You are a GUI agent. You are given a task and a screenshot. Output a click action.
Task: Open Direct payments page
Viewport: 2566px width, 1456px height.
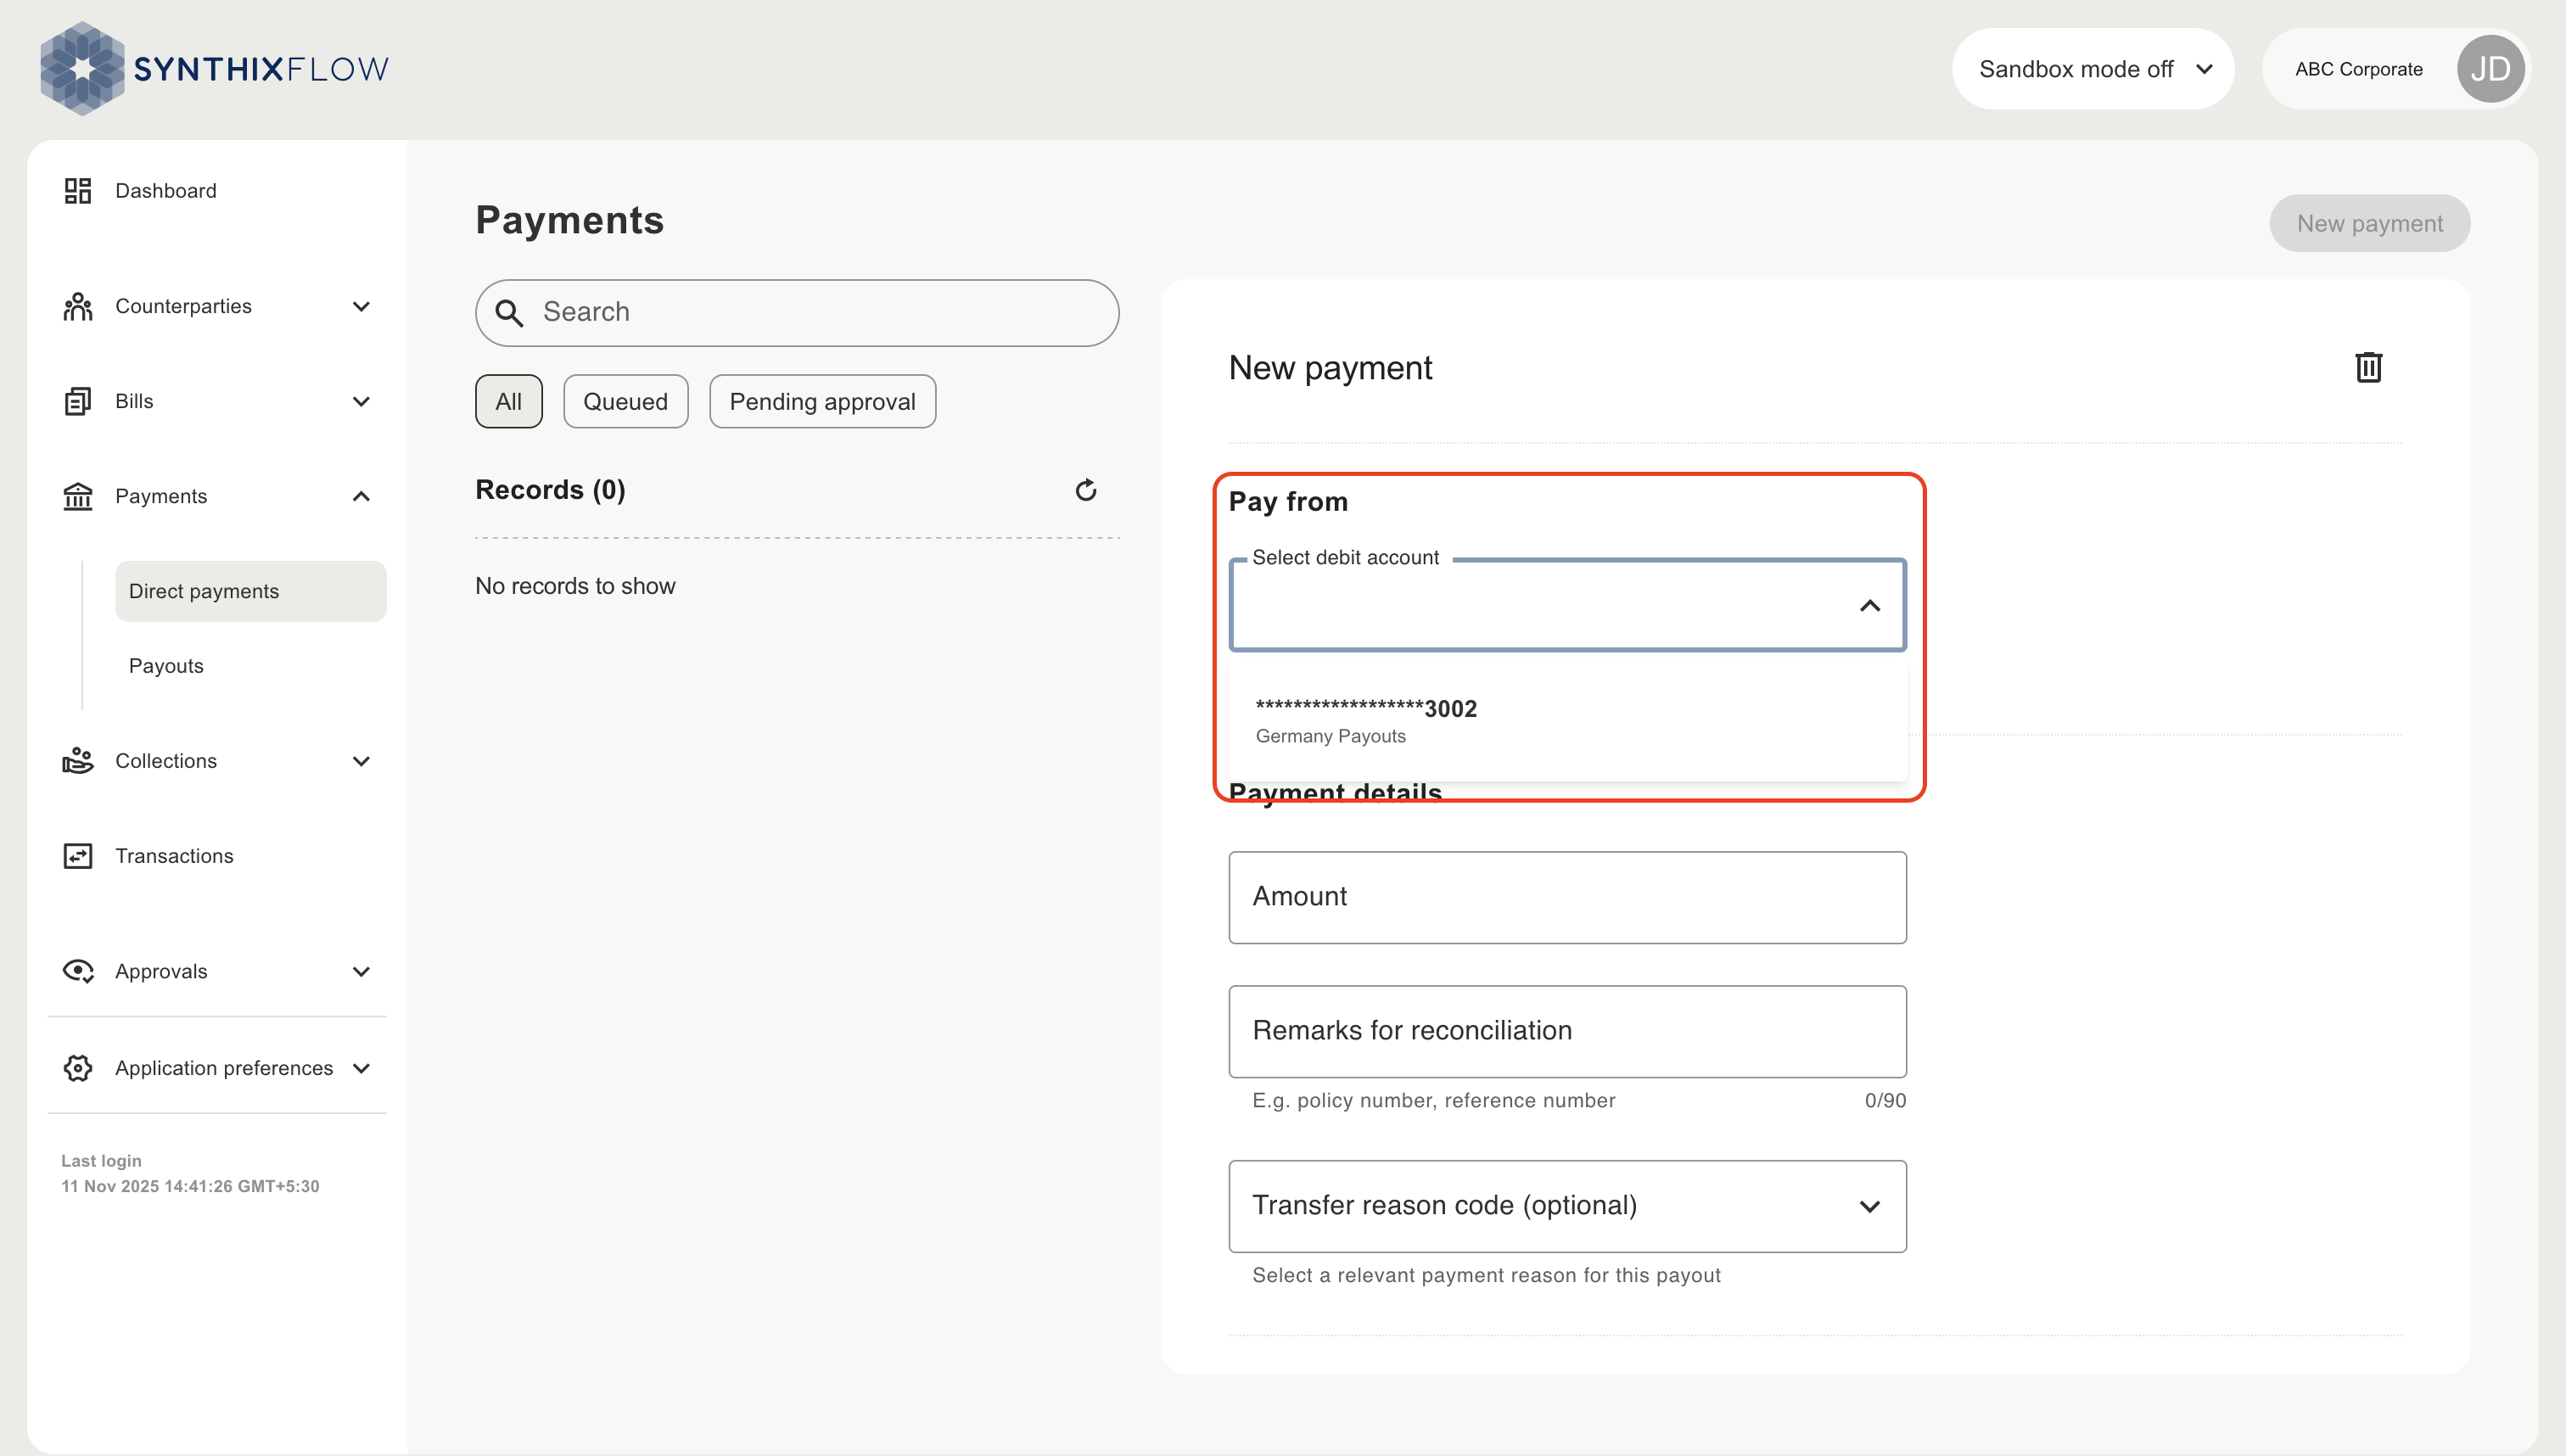click(250, 591)
